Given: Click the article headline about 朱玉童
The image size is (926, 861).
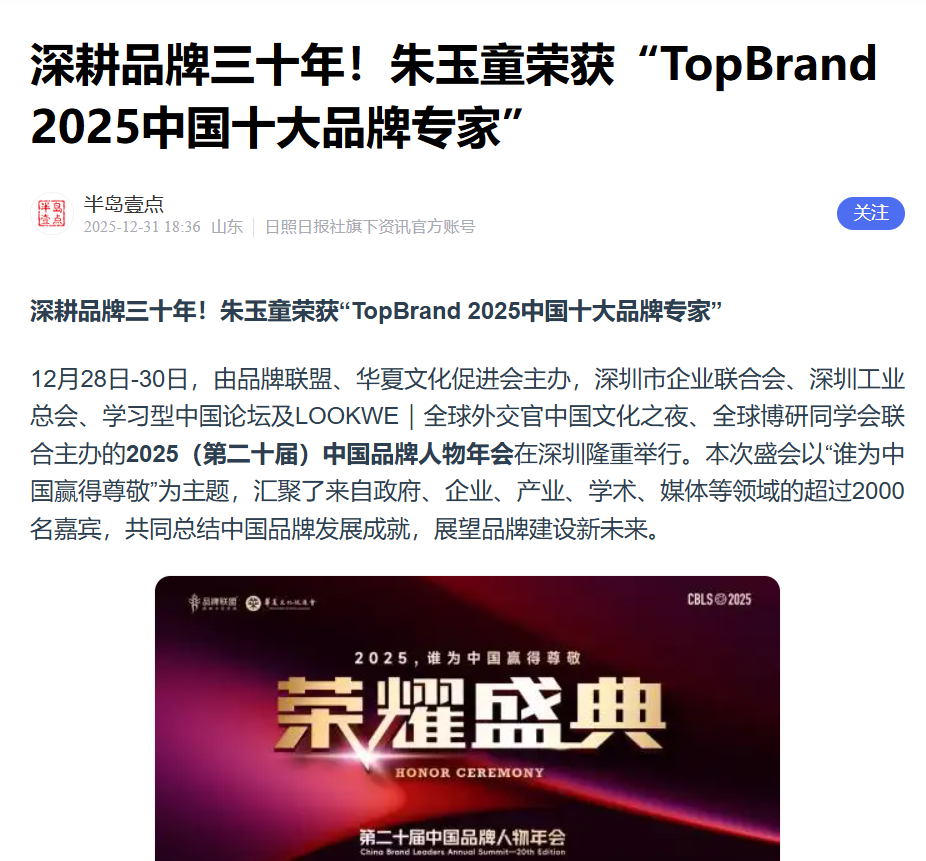Looking at the screenshot, I should tap(454, 96).
